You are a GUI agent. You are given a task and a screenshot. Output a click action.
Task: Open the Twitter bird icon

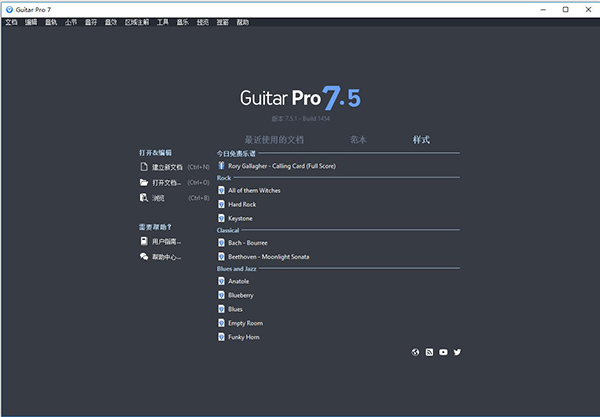point(457,352)
